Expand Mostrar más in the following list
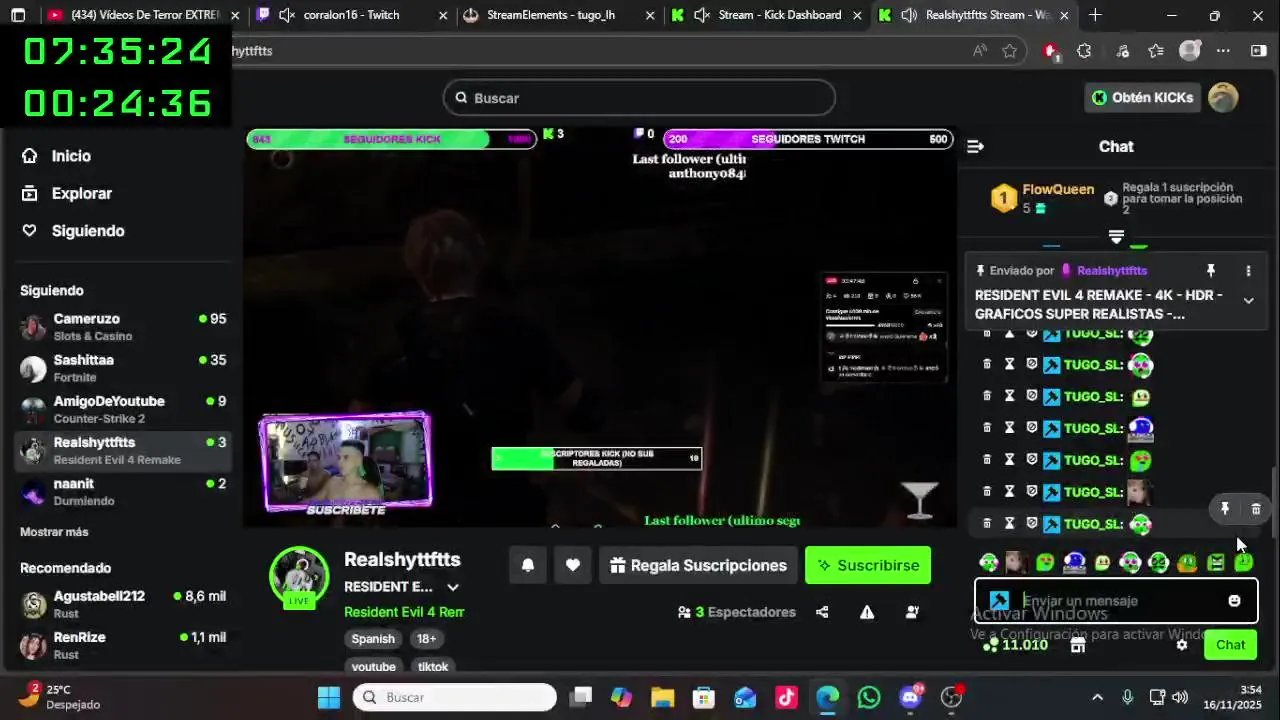 tap(54, 532)
